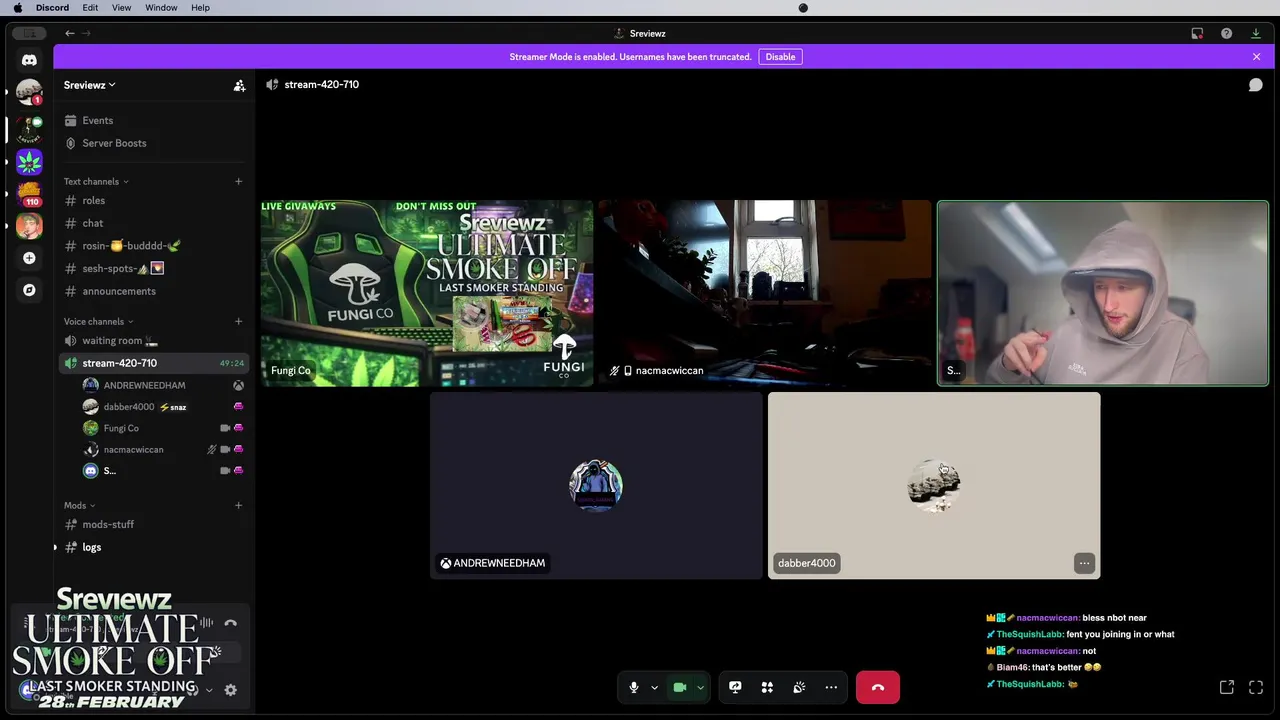The image size is (1280, 720).
Task: Open the soundboard icon in call controls
Action: point(799,687)
